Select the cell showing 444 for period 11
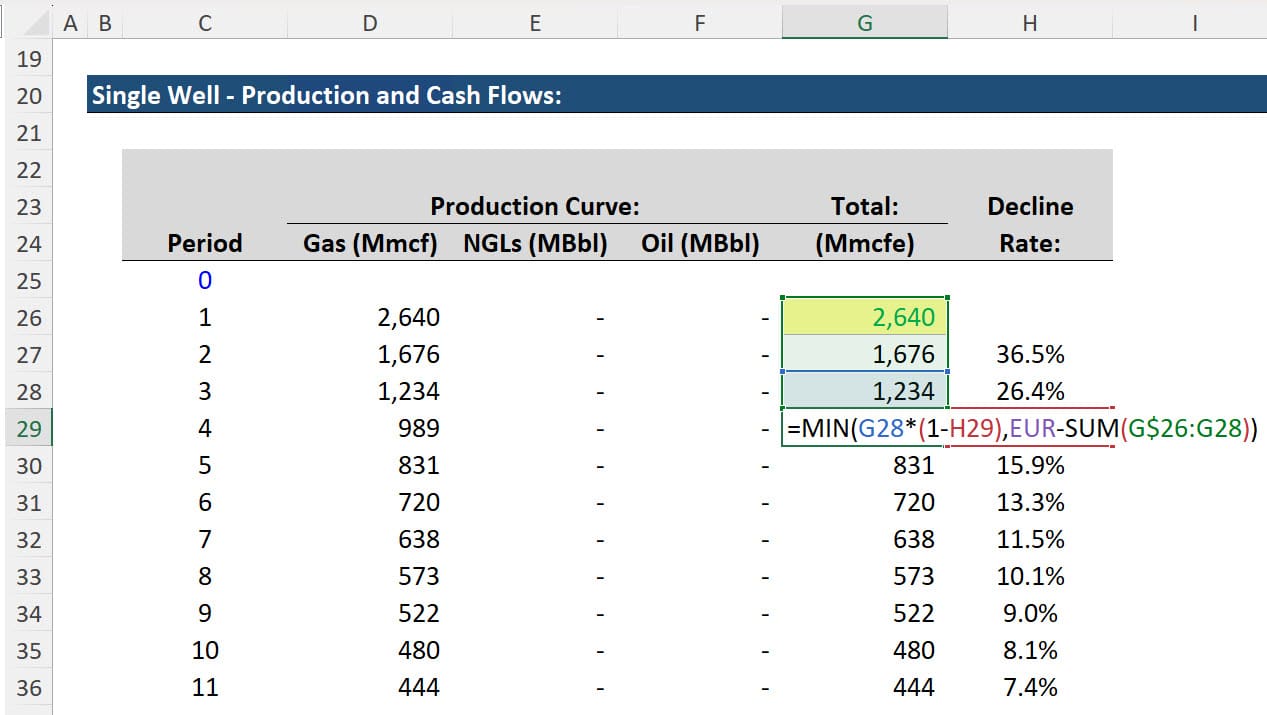Screen dimensions: 1267x715 coord(369,687)
